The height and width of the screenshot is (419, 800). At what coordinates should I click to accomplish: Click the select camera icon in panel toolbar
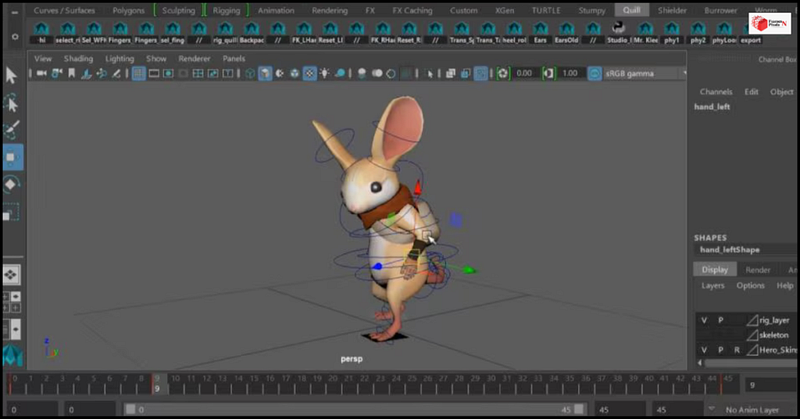[x=42, y=73]
